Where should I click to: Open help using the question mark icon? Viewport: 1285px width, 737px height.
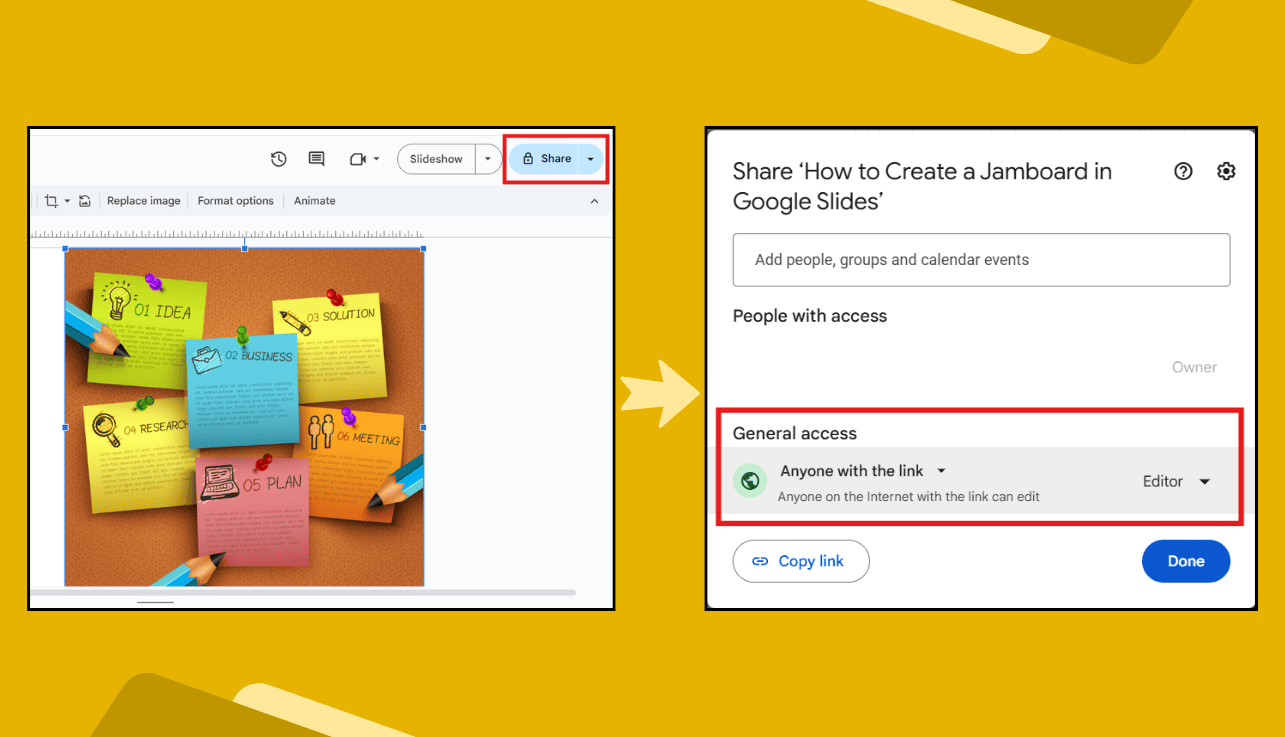tap(1183, 171)
